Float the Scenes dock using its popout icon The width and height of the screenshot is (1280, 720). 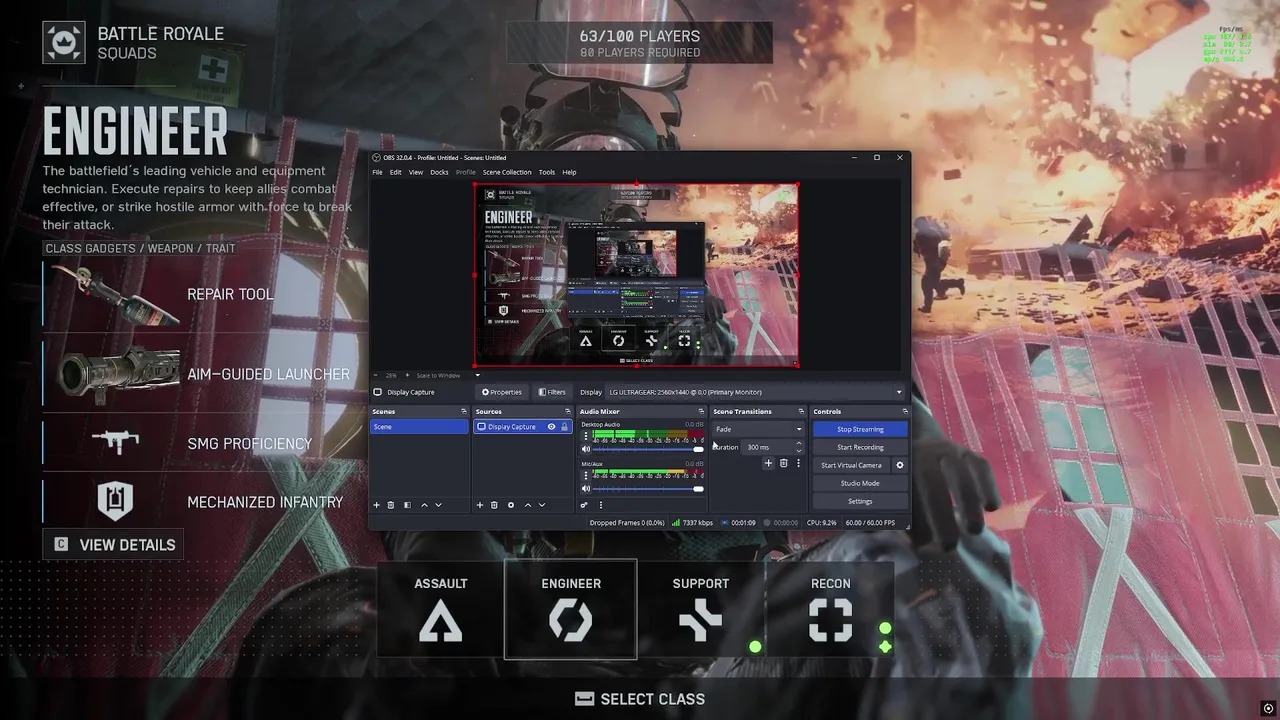tap(463, 411)
